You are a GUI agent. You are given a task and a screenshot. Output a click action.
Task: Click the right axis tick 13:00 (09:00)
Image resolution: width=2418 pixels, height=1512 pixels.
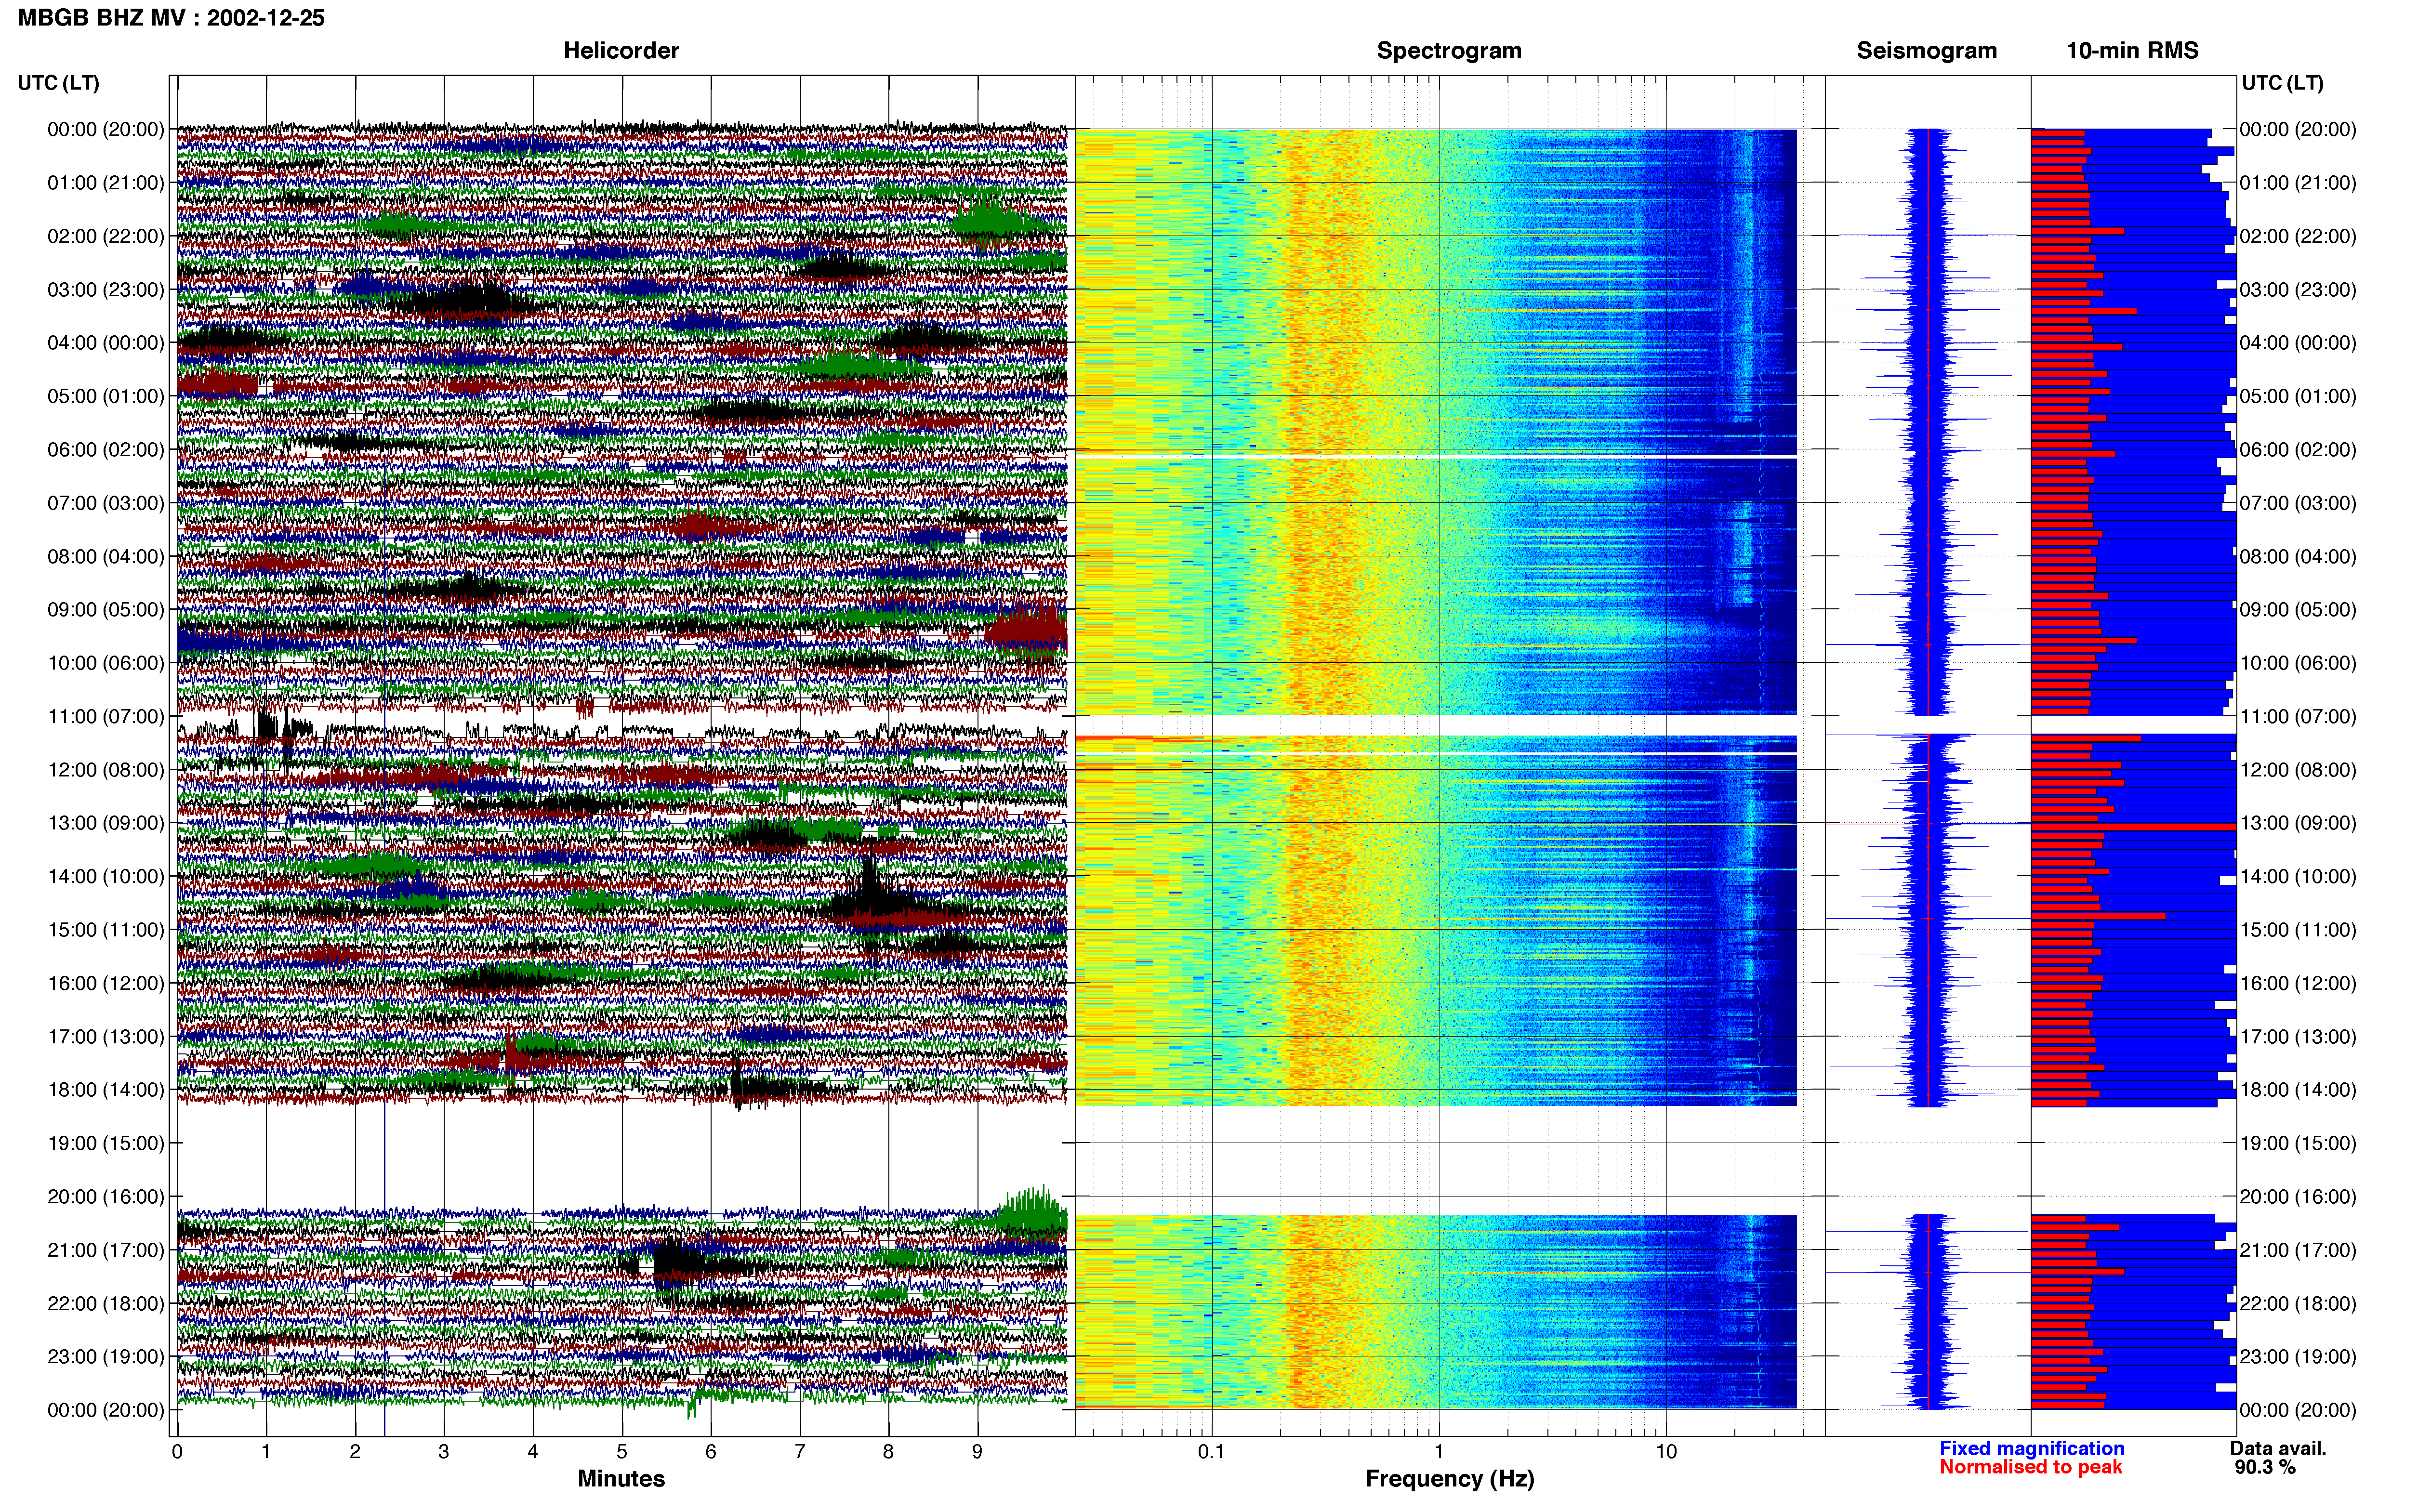[x=2298, y=823]
